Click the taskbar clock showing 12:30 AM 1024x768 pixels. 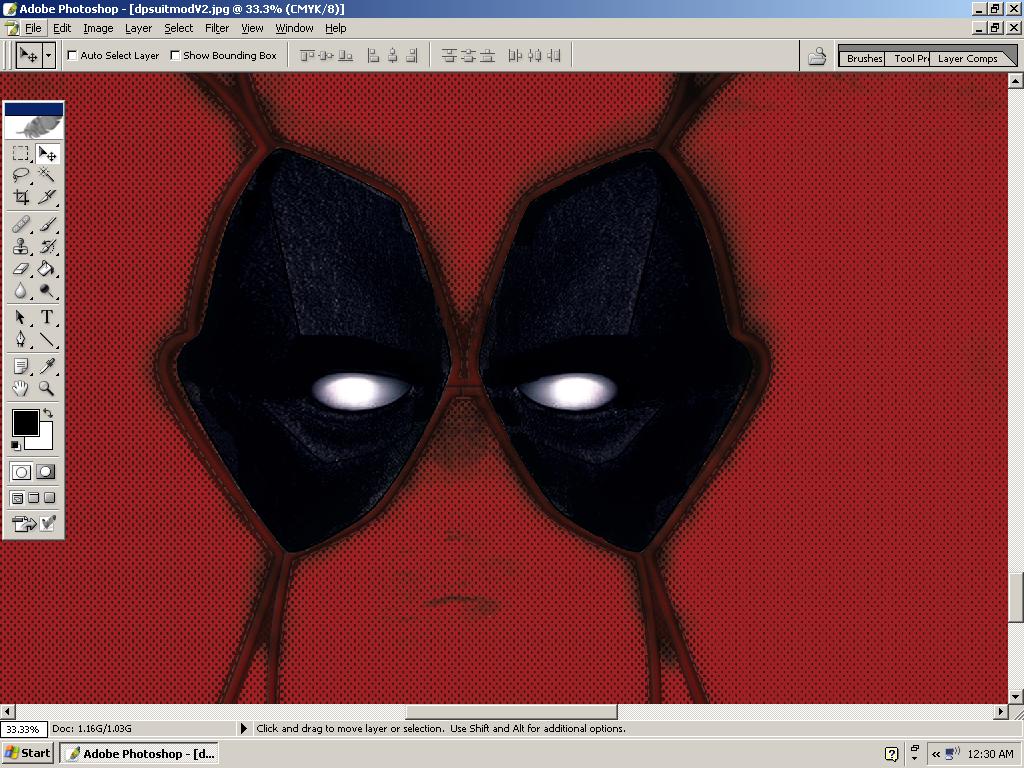coord(990,754)
